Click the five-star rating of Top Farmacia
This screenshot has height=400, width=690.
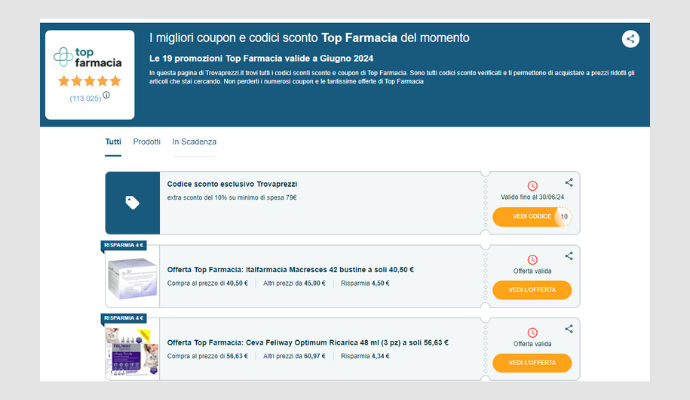tap(89, 81)
